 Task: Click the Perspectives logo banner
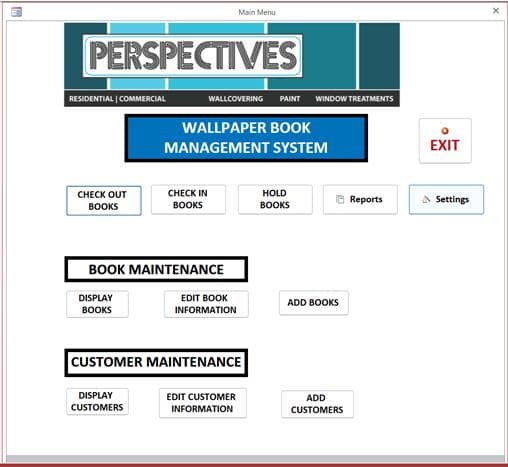[232, 64]
